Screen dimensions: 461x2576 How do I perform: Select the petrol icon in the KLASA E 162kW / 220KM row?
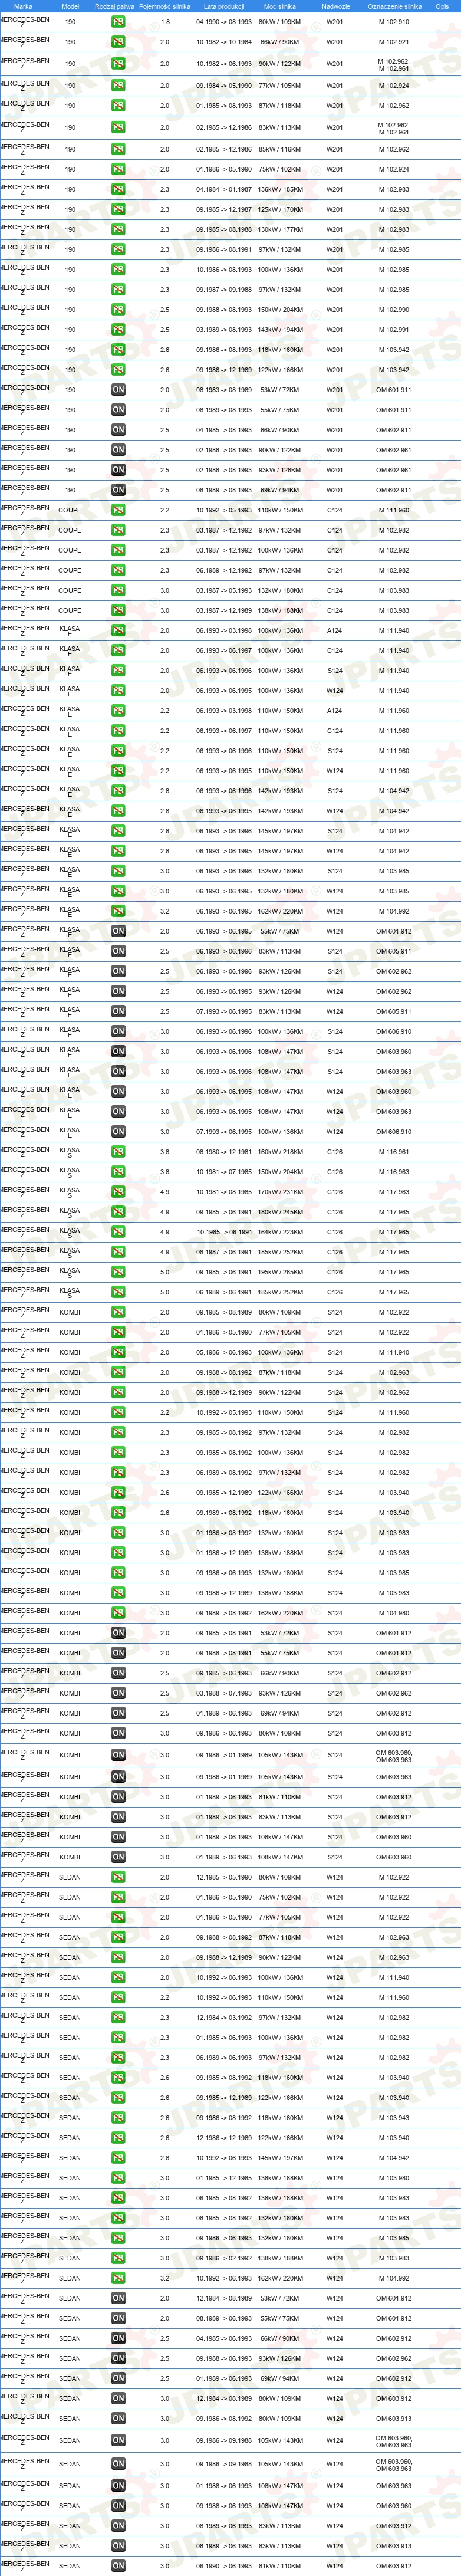[x=118, y=911]
